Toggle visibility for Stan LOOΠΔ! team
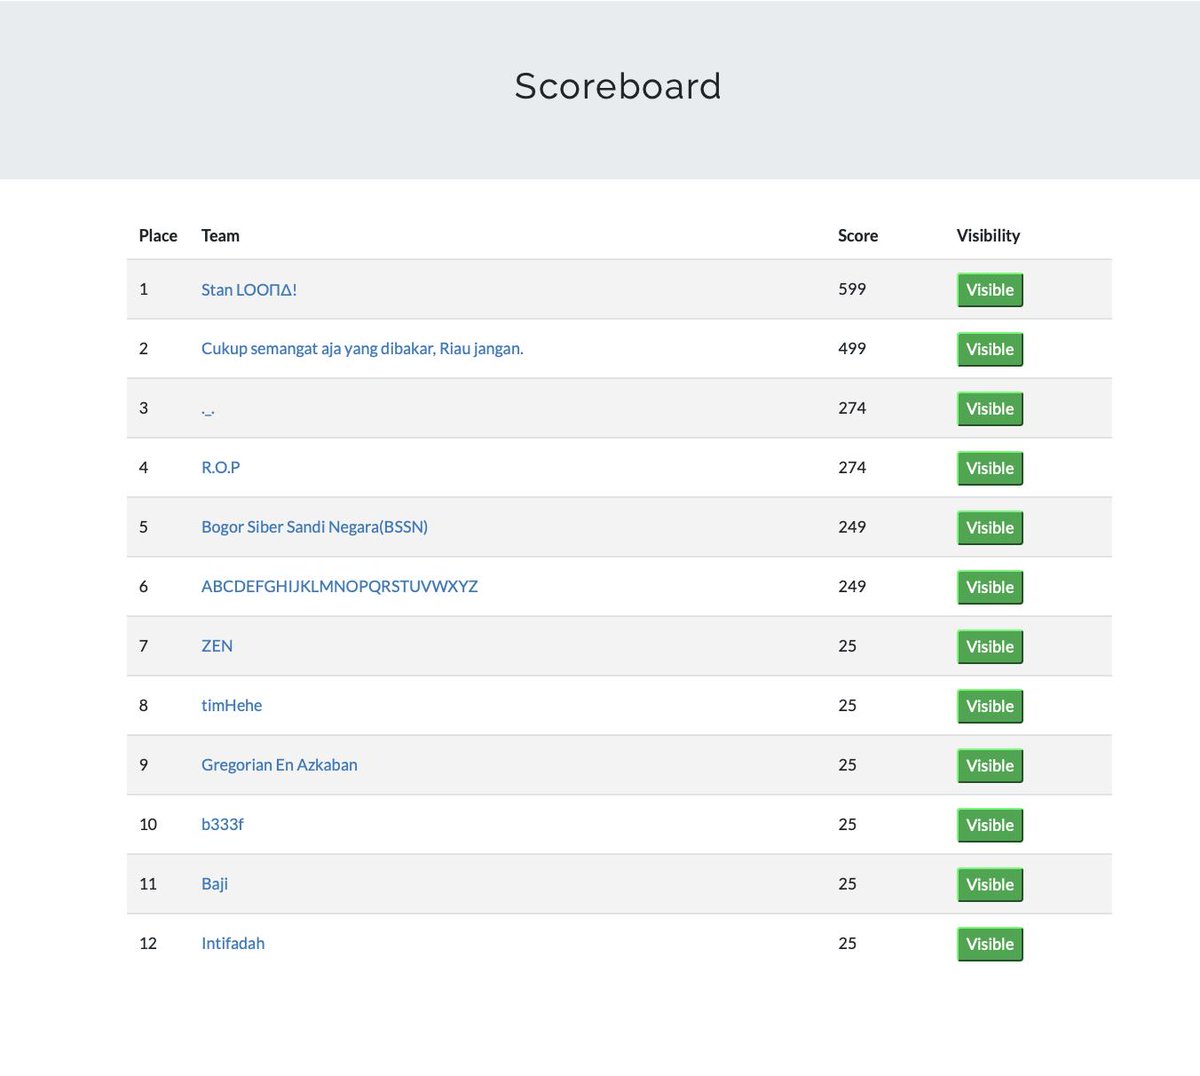This screenshot has width=1200, height=1076. [x=990, y=290]
